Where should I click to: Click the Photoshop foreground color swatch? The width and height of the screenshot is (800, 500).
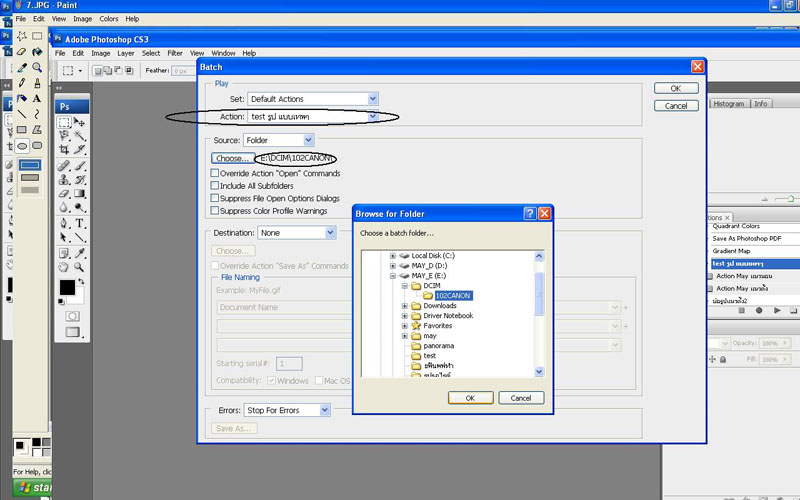[67, 288]
